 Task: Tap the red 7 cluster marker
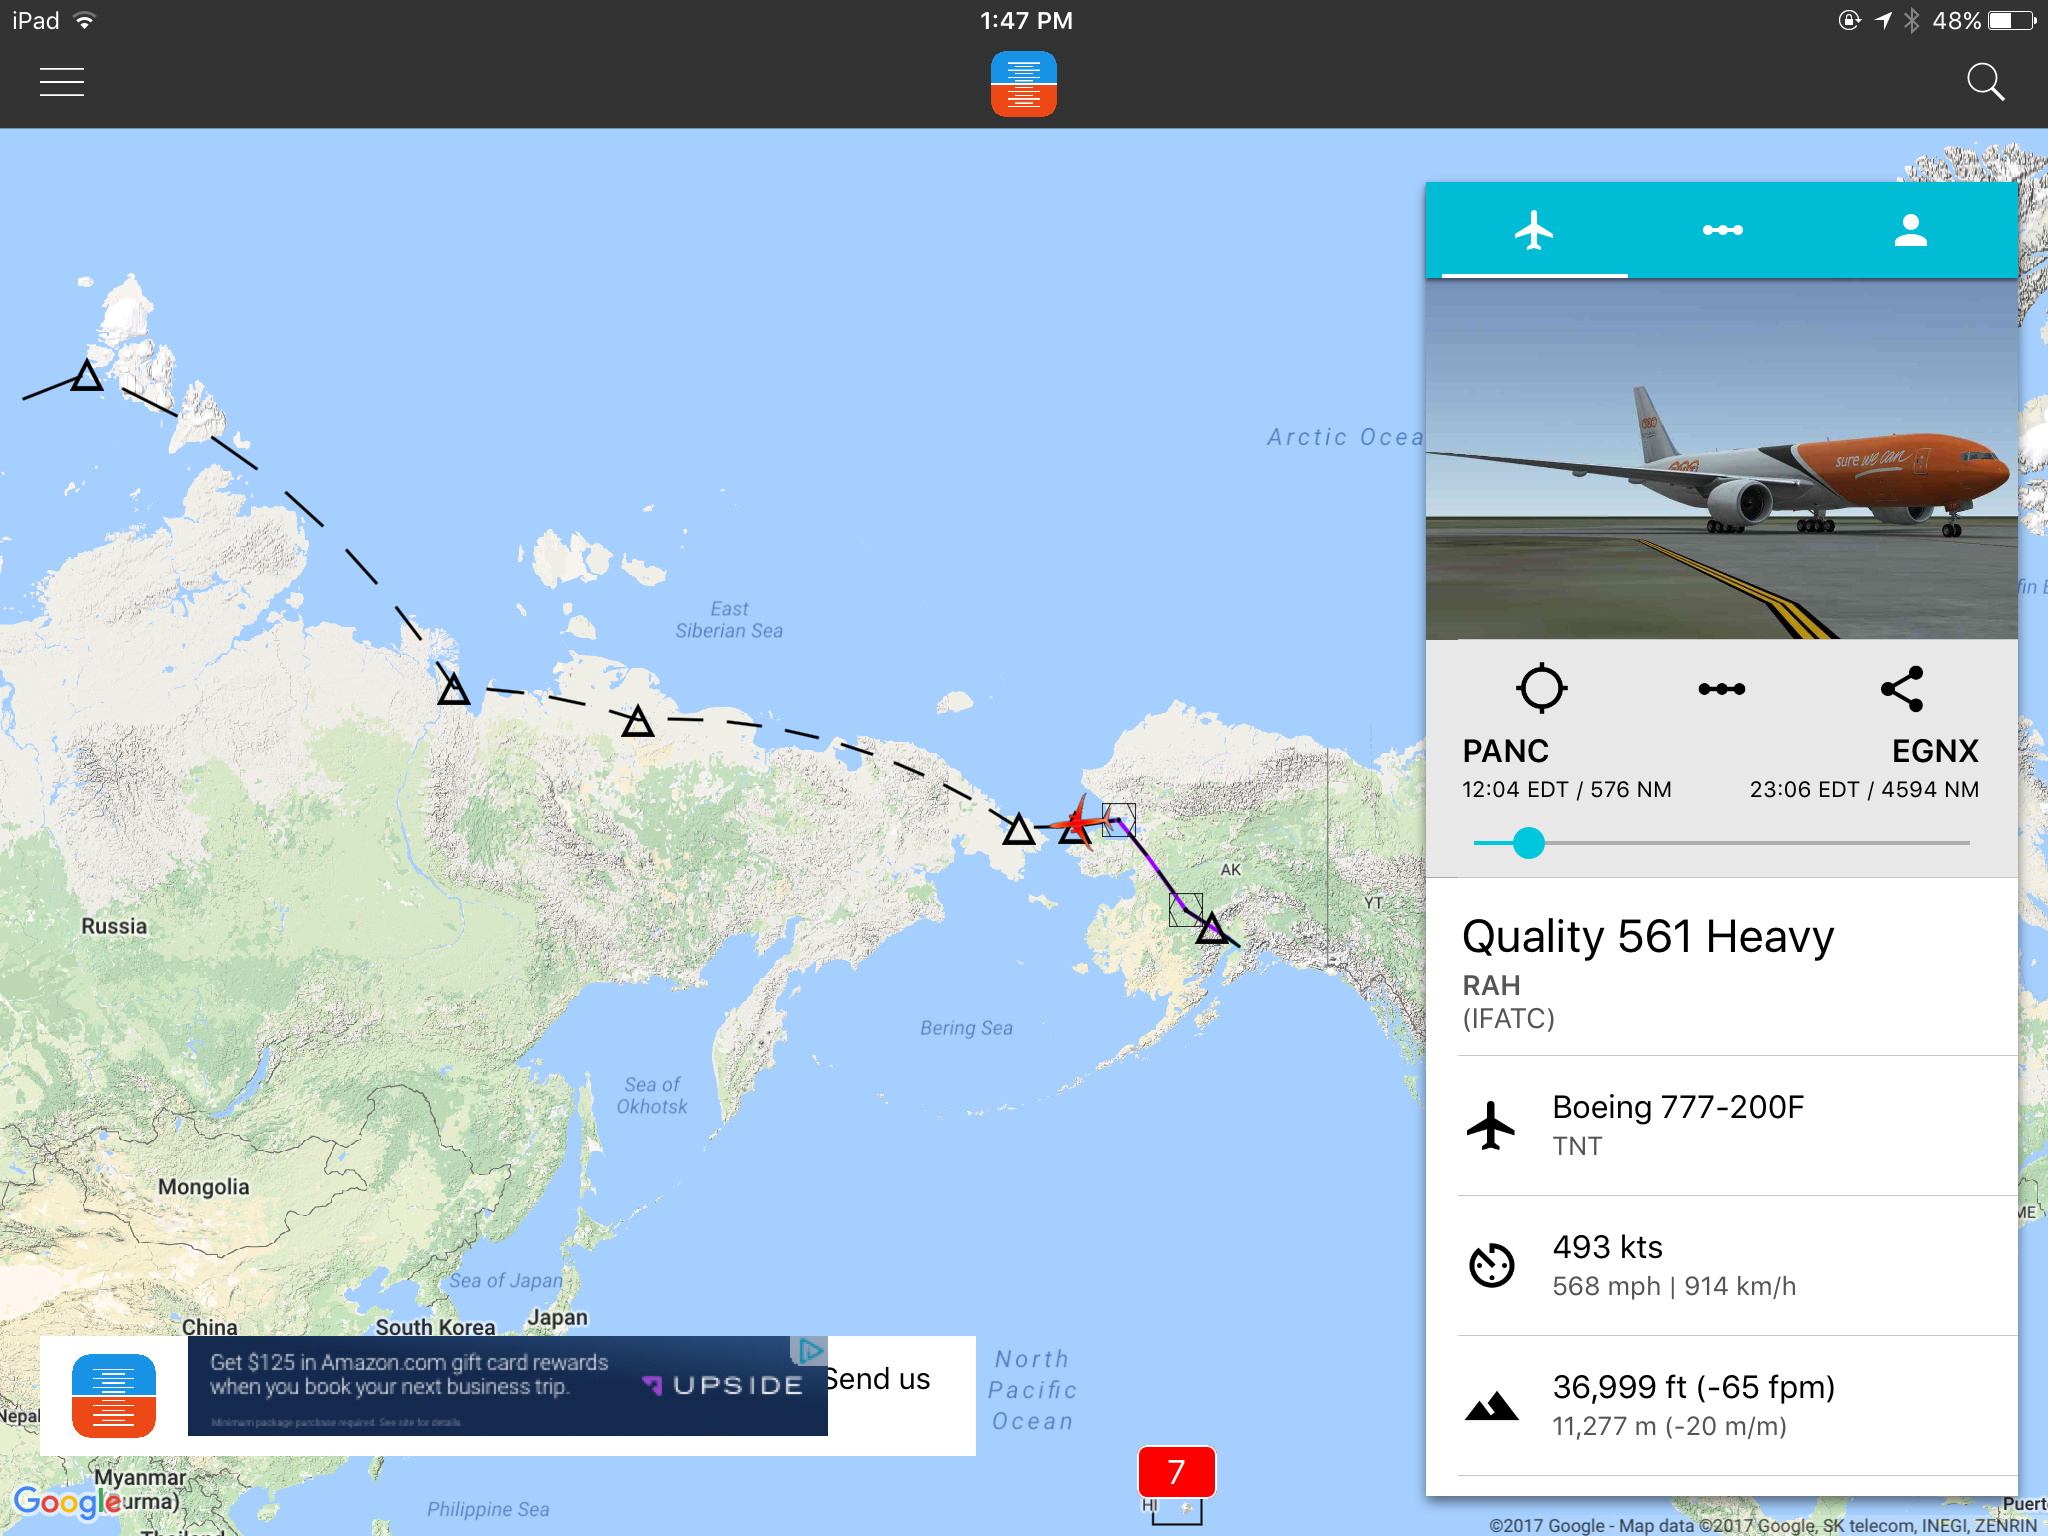1176,1471
